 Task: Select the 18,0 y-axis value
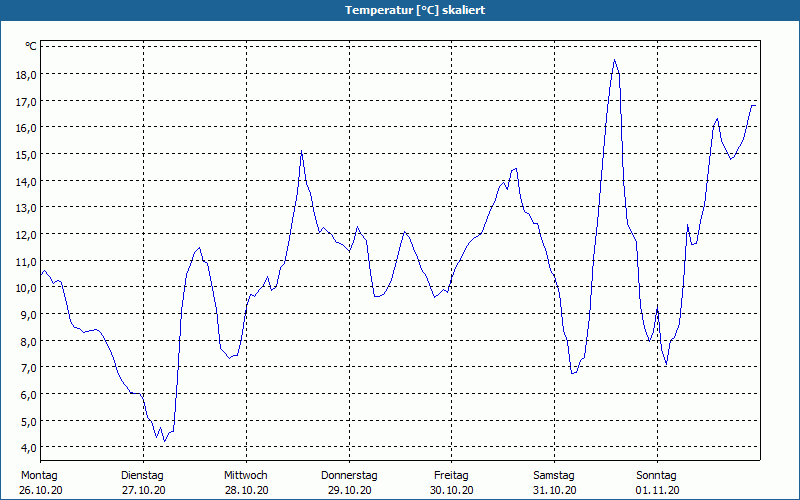coord(27,74)
